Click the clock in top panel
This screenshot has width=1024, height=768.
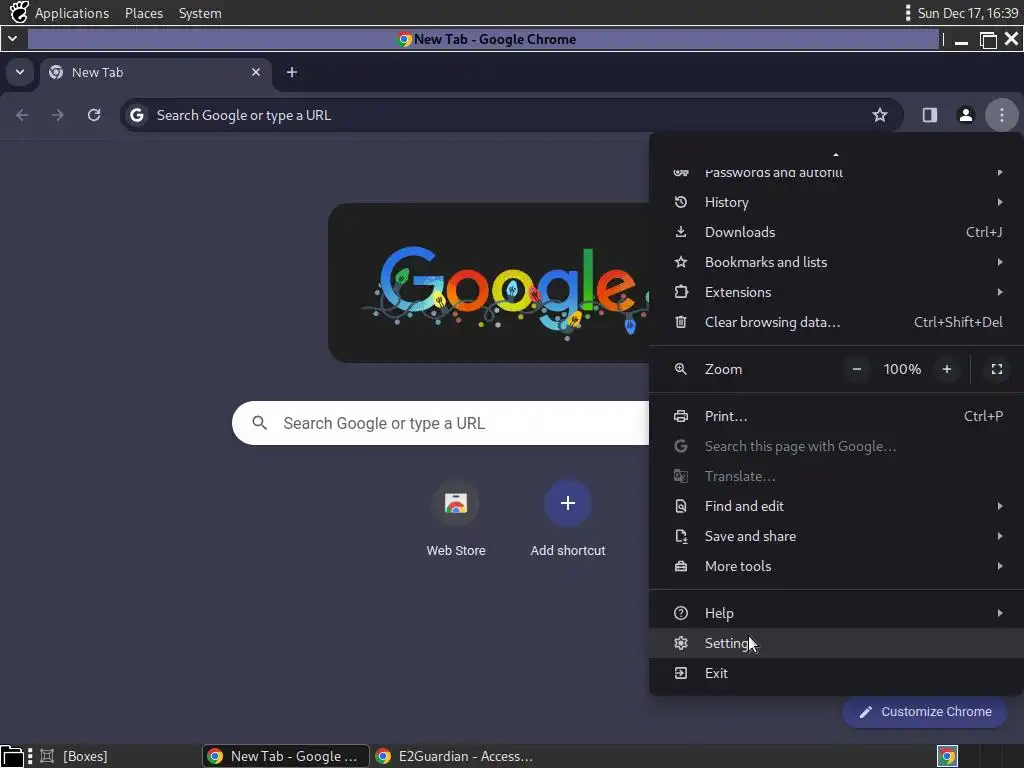968,13
